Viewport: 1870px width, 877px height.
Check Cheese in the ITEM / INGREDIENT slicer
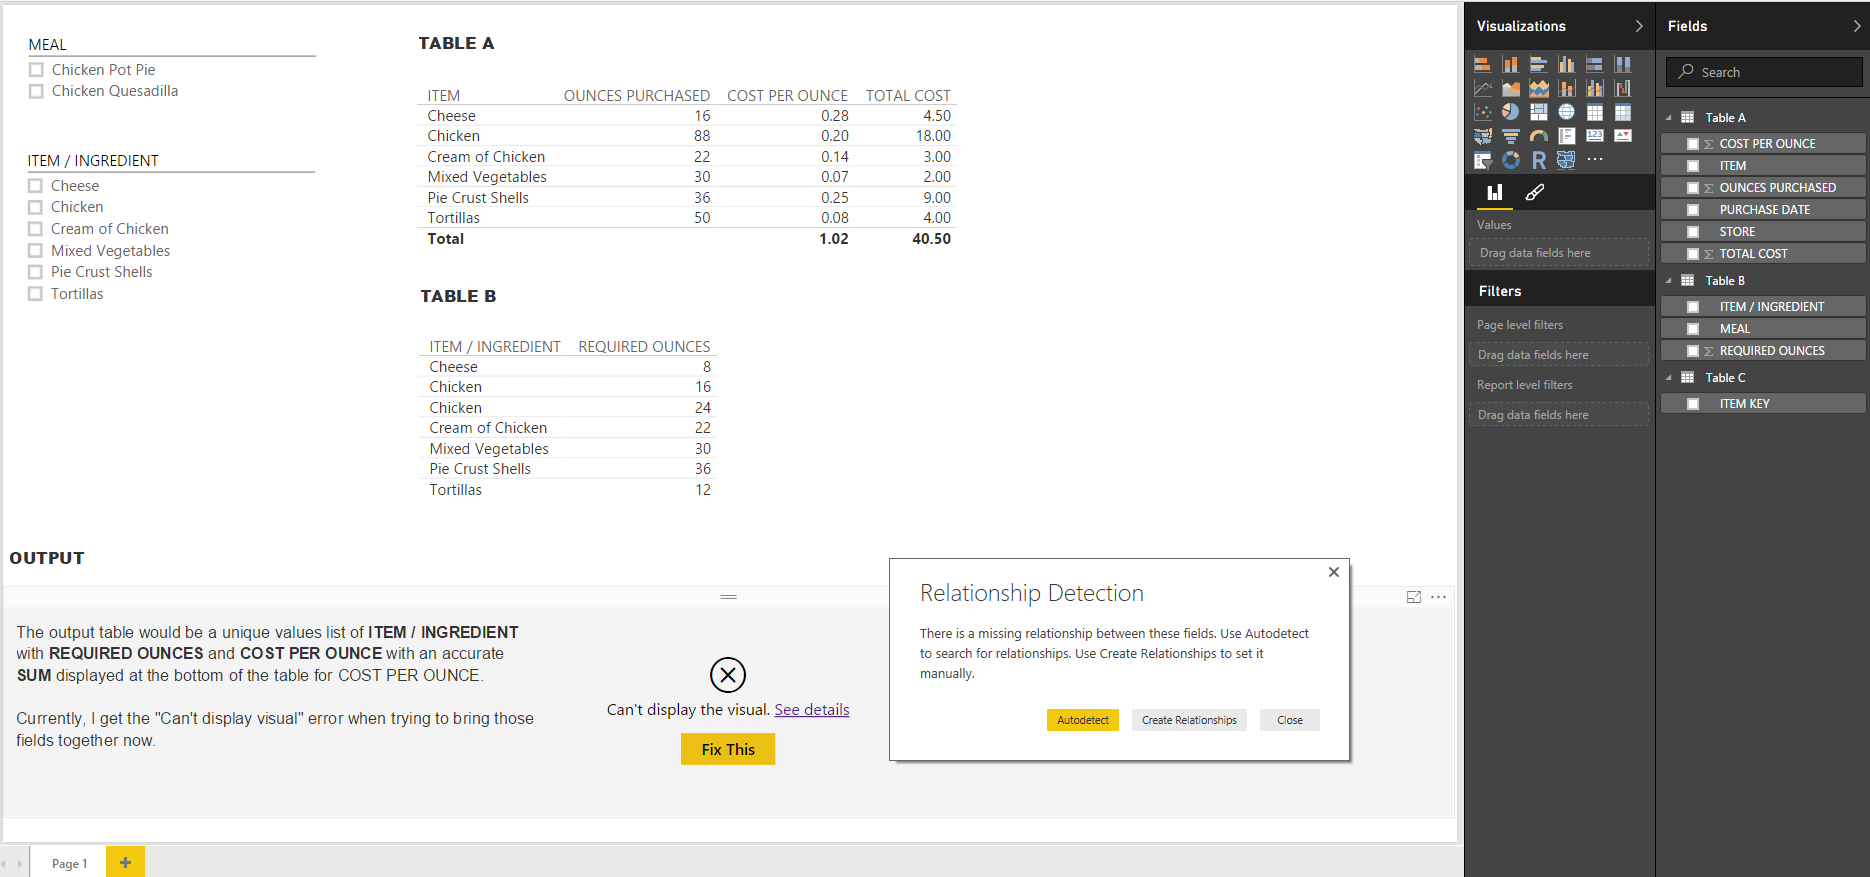coord(35,186)
